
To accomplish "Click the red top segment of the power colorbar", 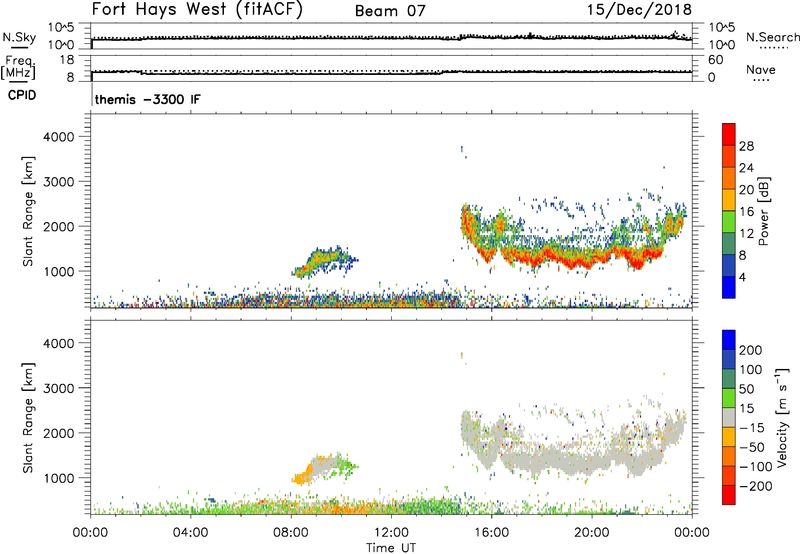I will coord(729,135).
